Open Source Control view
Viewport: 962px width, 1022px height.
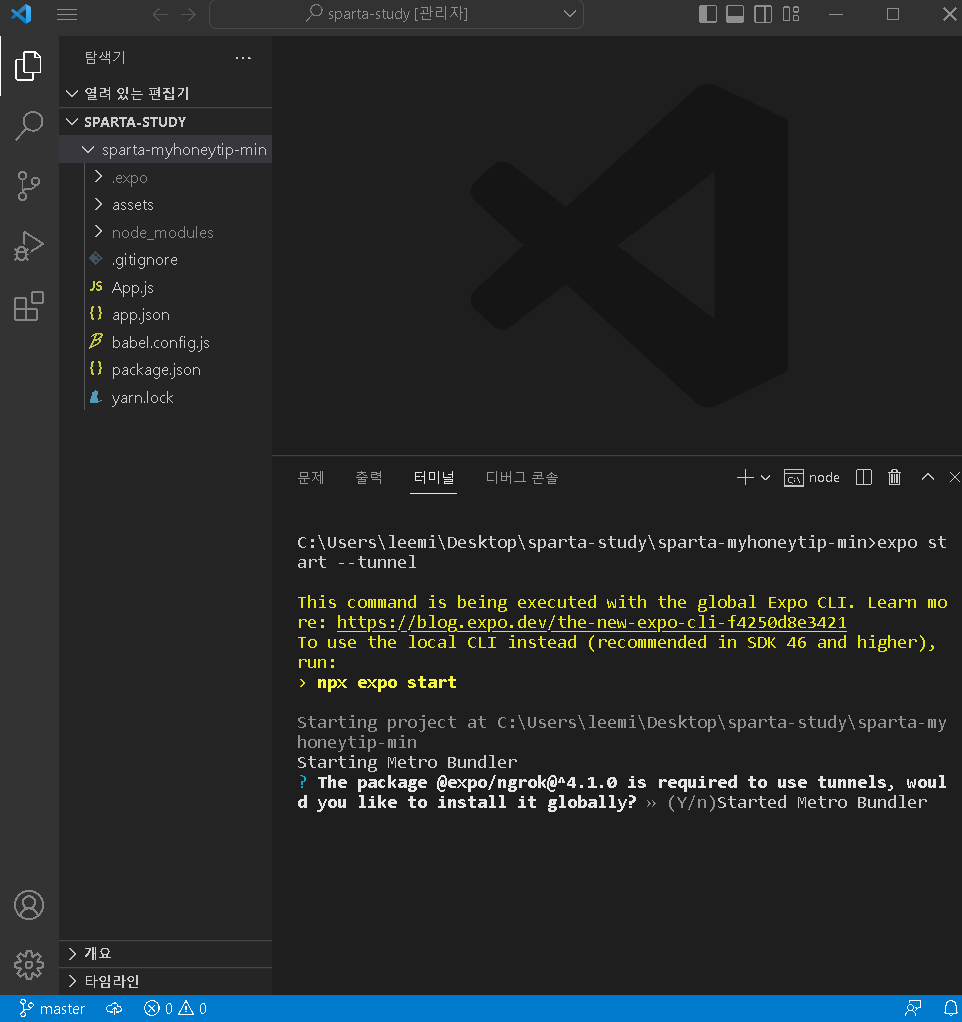[28, 186]
